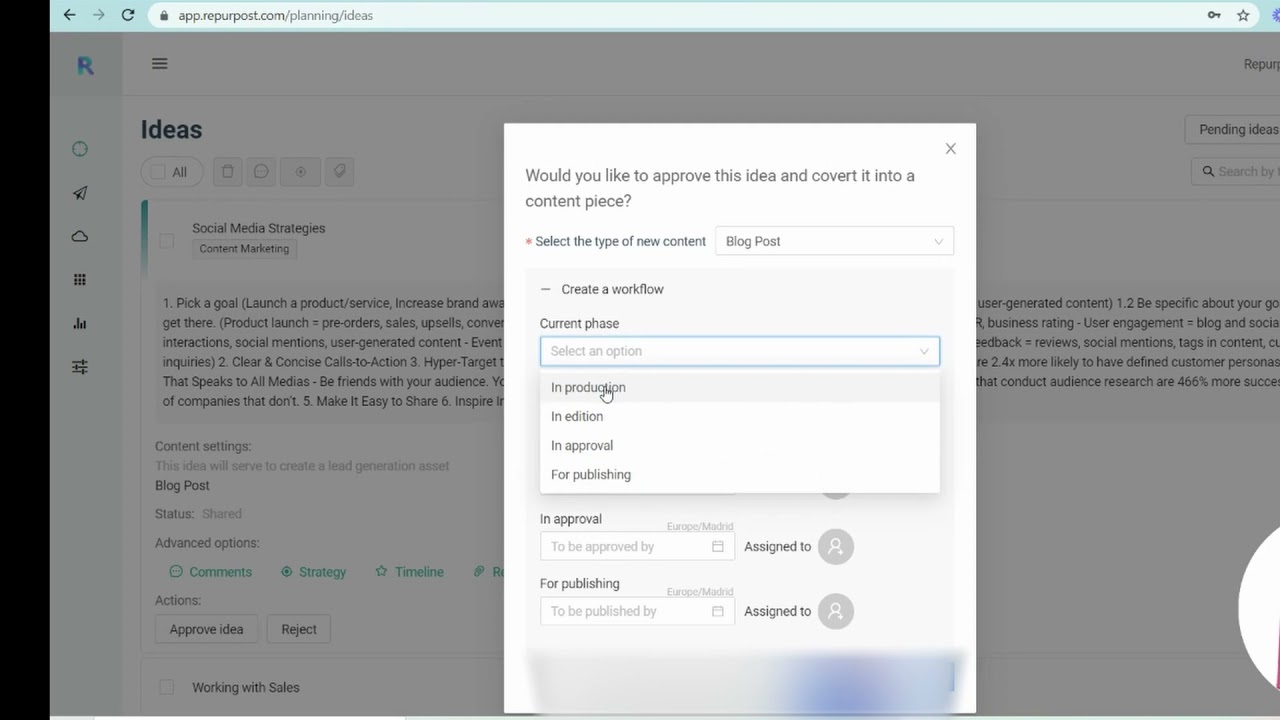Click the Social Media Strategies title

tap(259, 228)
